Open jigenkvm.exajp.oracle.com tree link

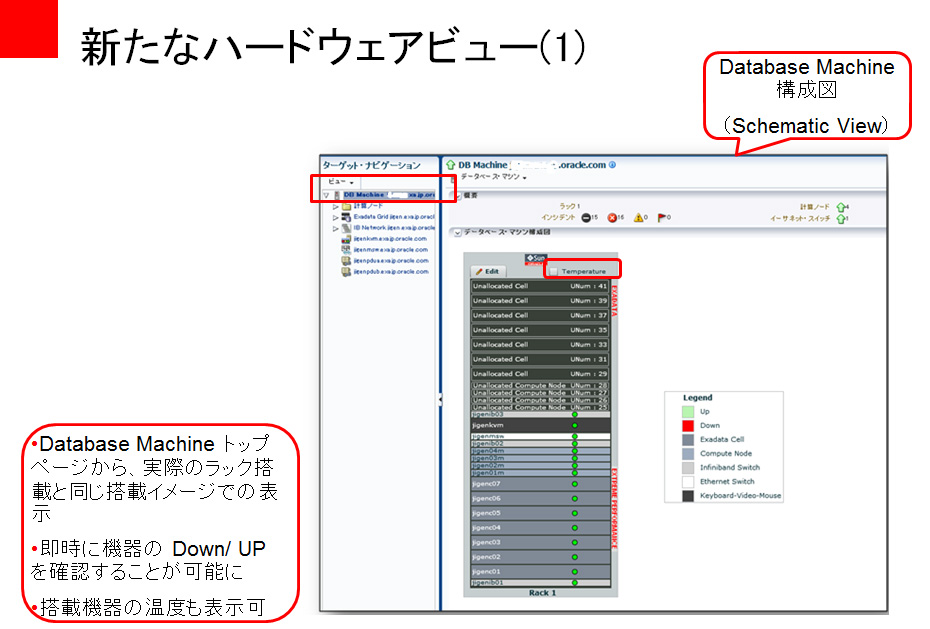(x=390, y=239)
